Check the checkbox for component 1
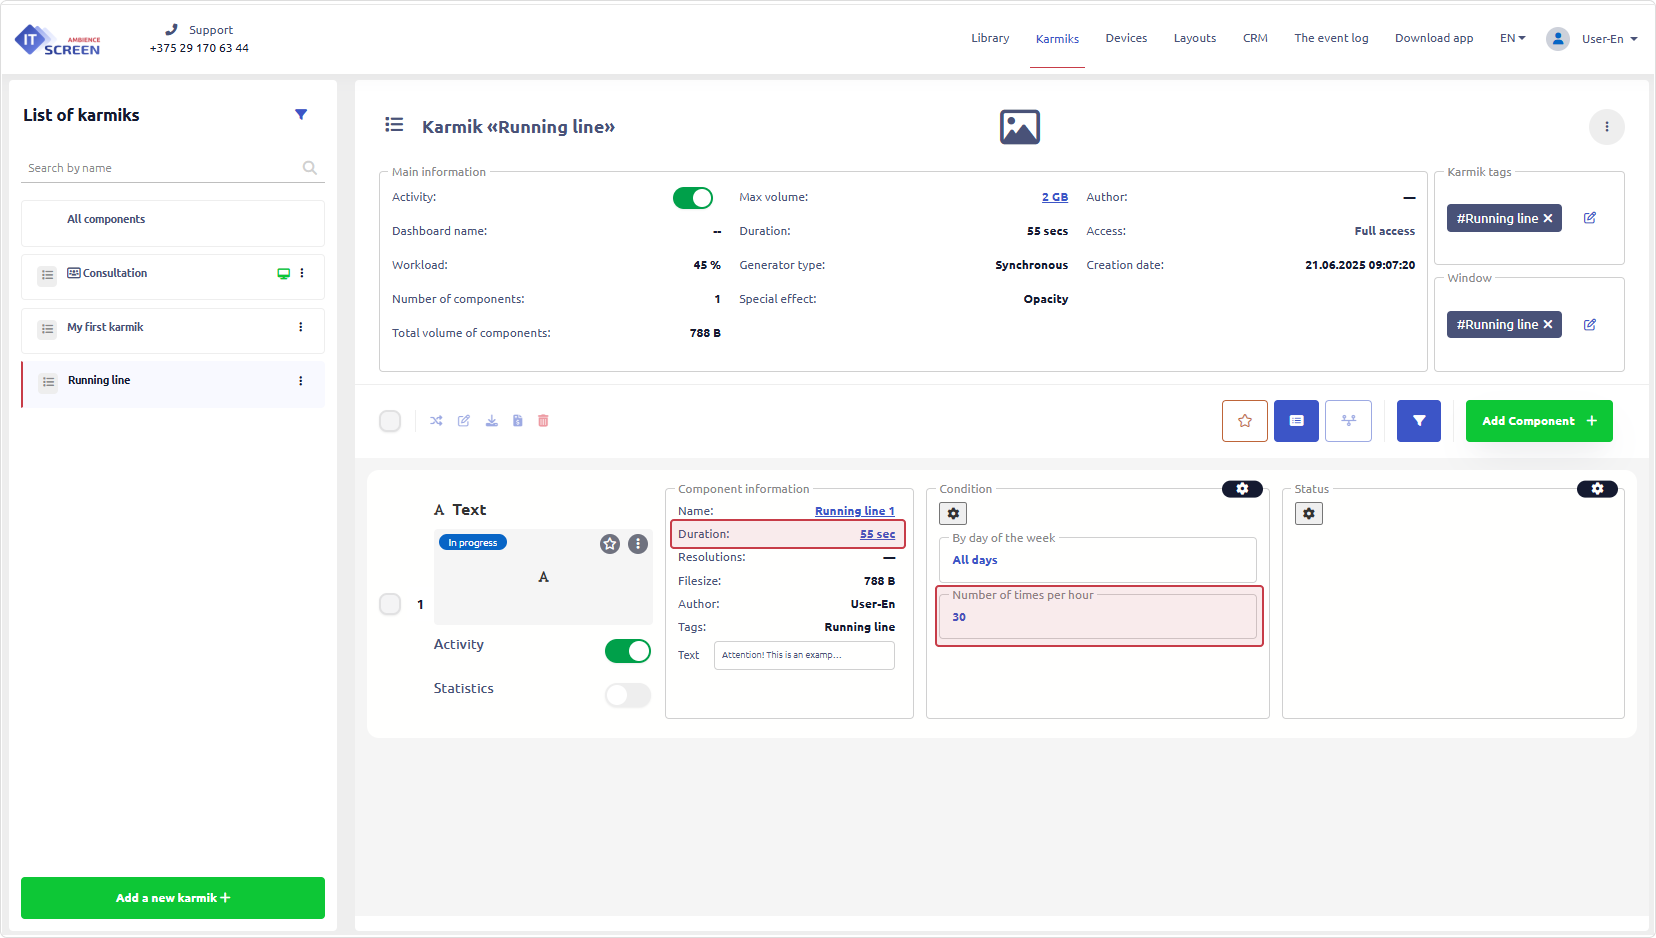 [x=390, y=604]
